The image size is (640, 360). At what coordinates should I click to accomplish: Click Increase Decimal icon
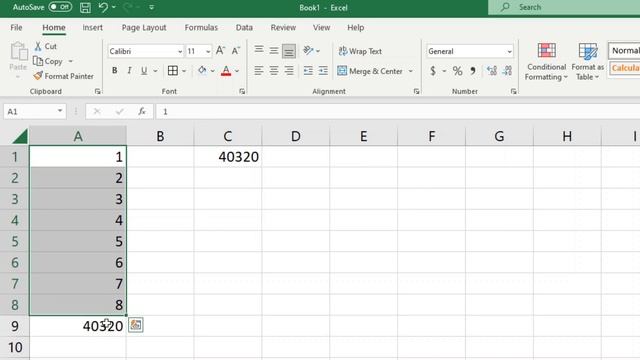[492, 71]
